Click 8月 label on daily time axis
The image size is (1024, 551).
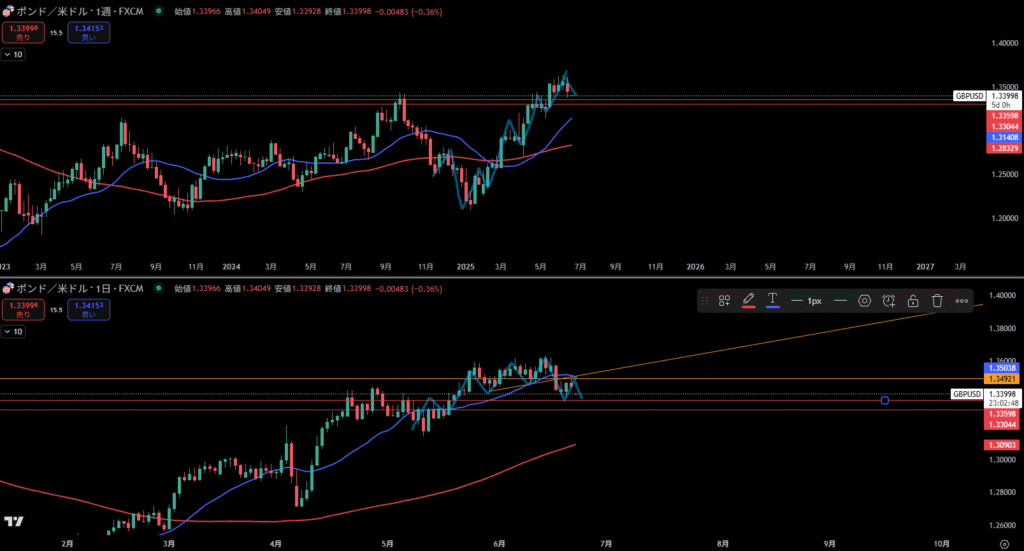click(x=723, y=544)
